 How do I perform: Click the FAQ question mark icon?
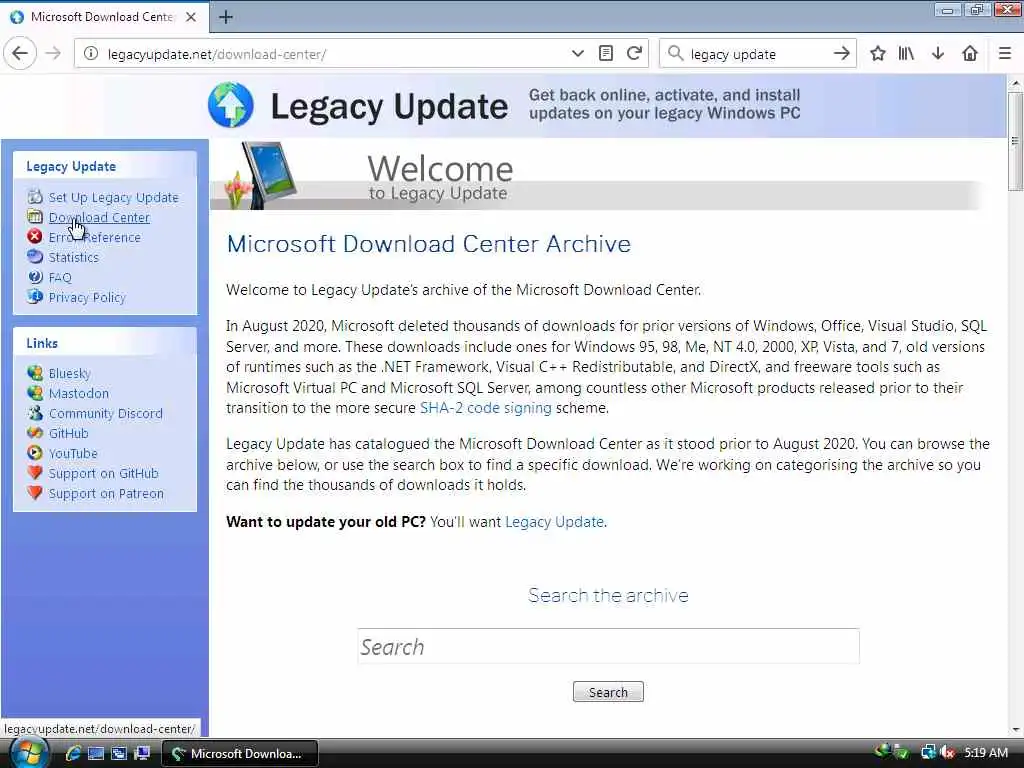35,277
